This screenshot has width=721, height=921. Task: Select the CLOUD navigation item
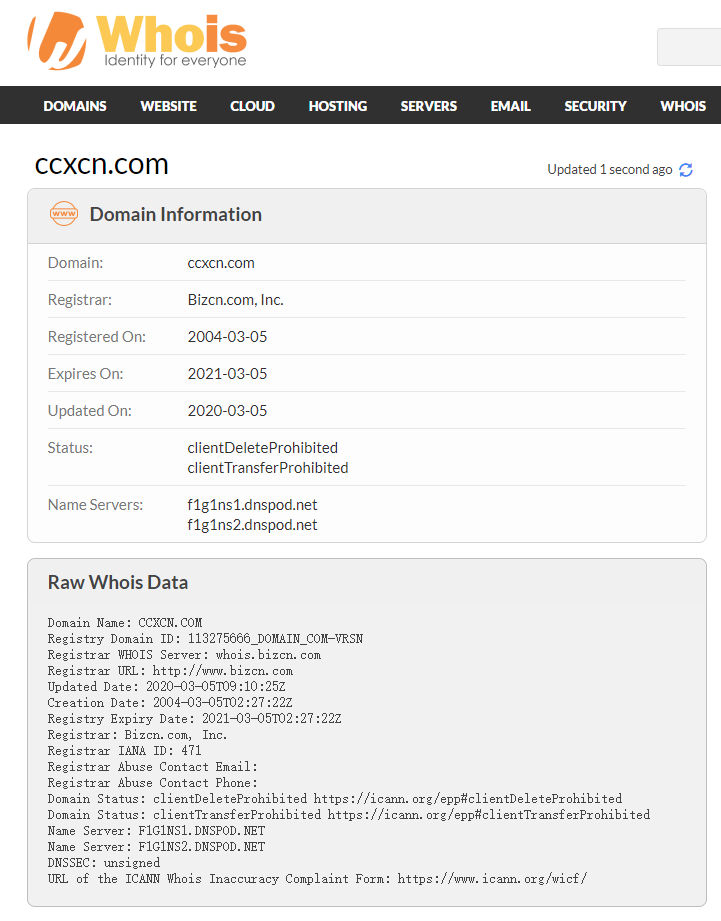(252, 106)
